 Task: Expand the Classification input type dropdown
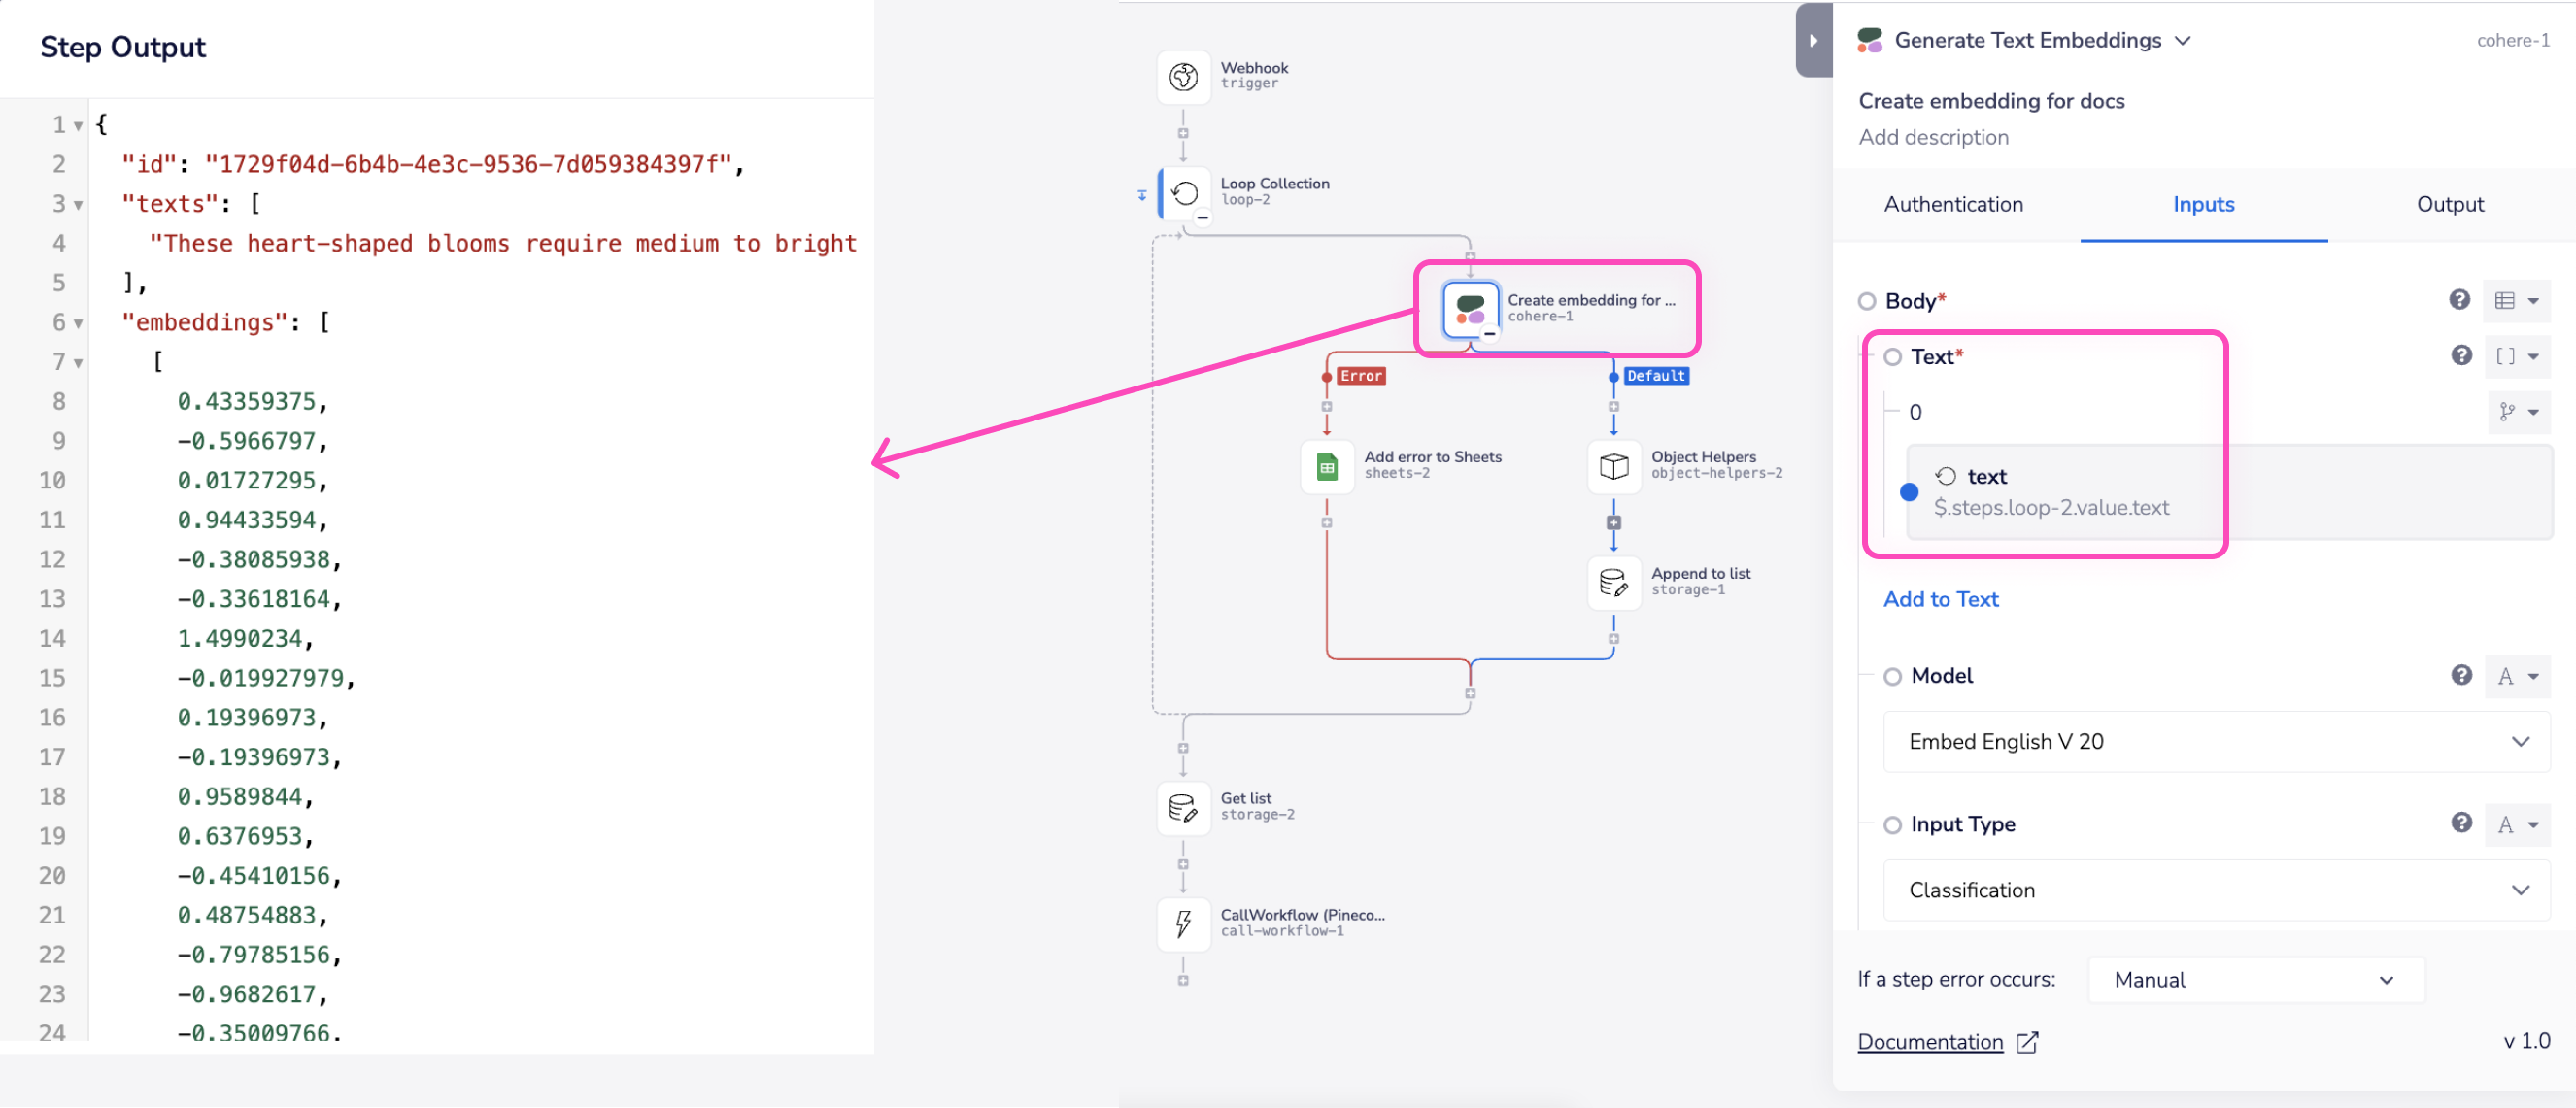2216,891
